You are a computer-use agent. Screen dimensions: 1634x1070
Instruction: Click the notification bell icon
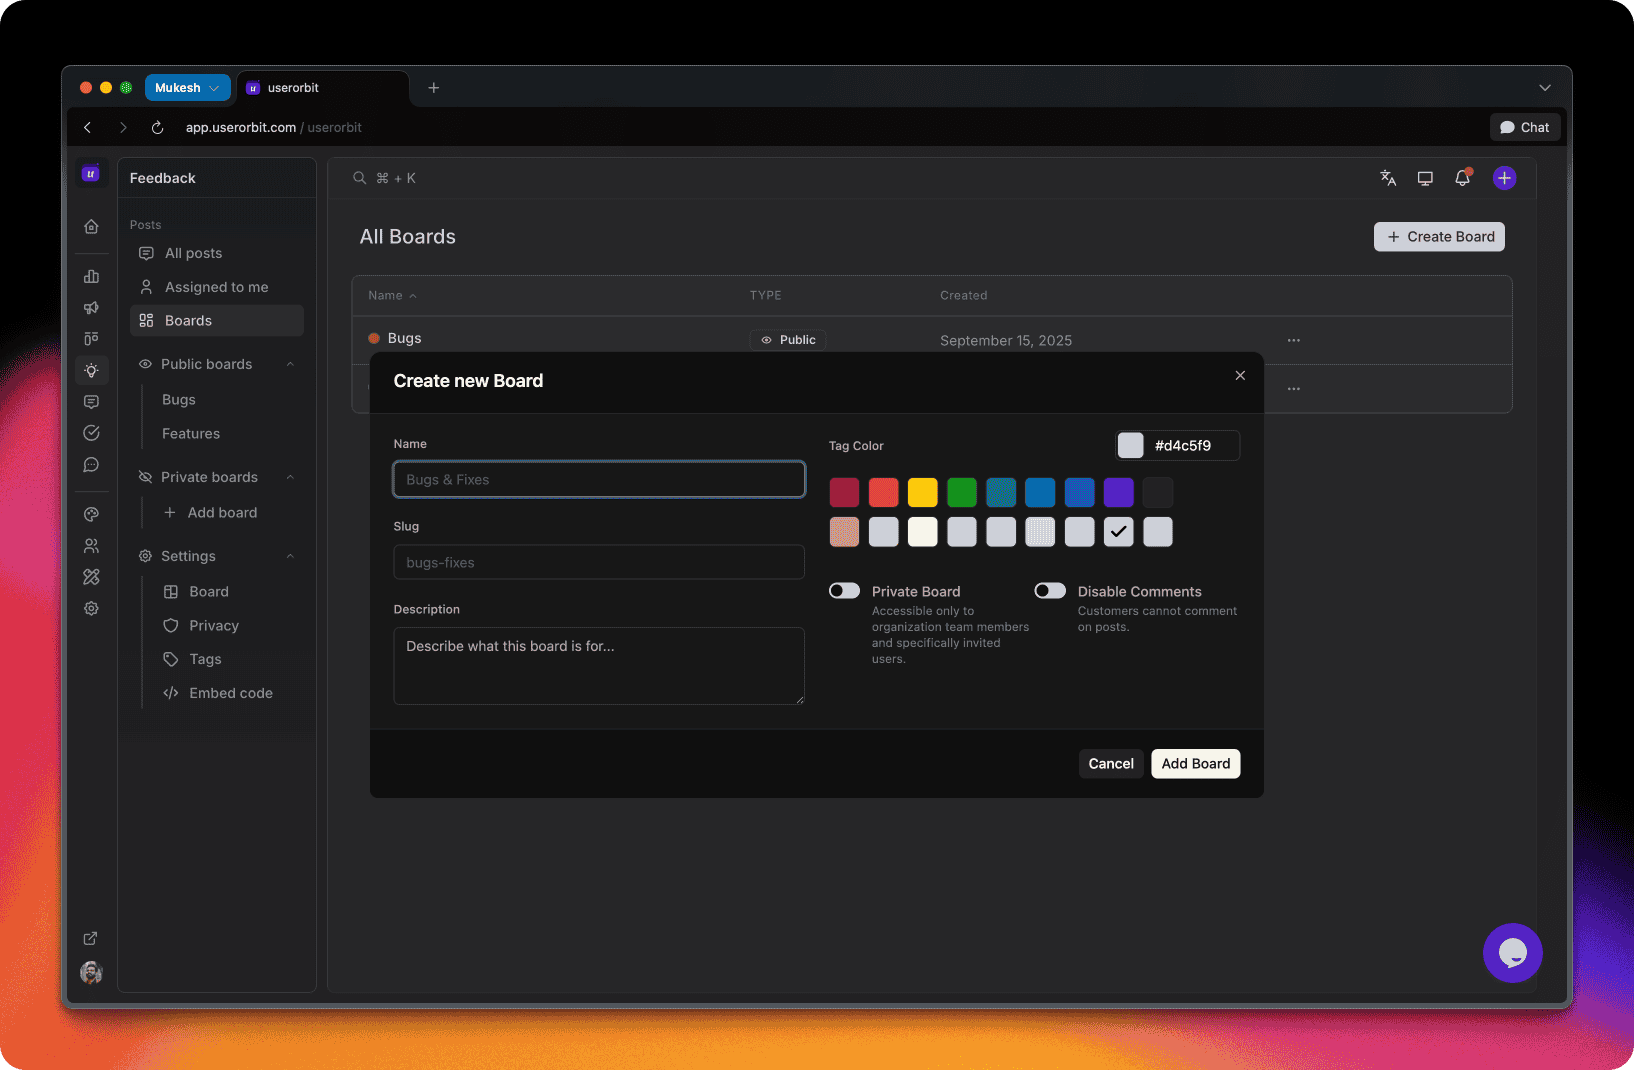[x=1462, y=178]
